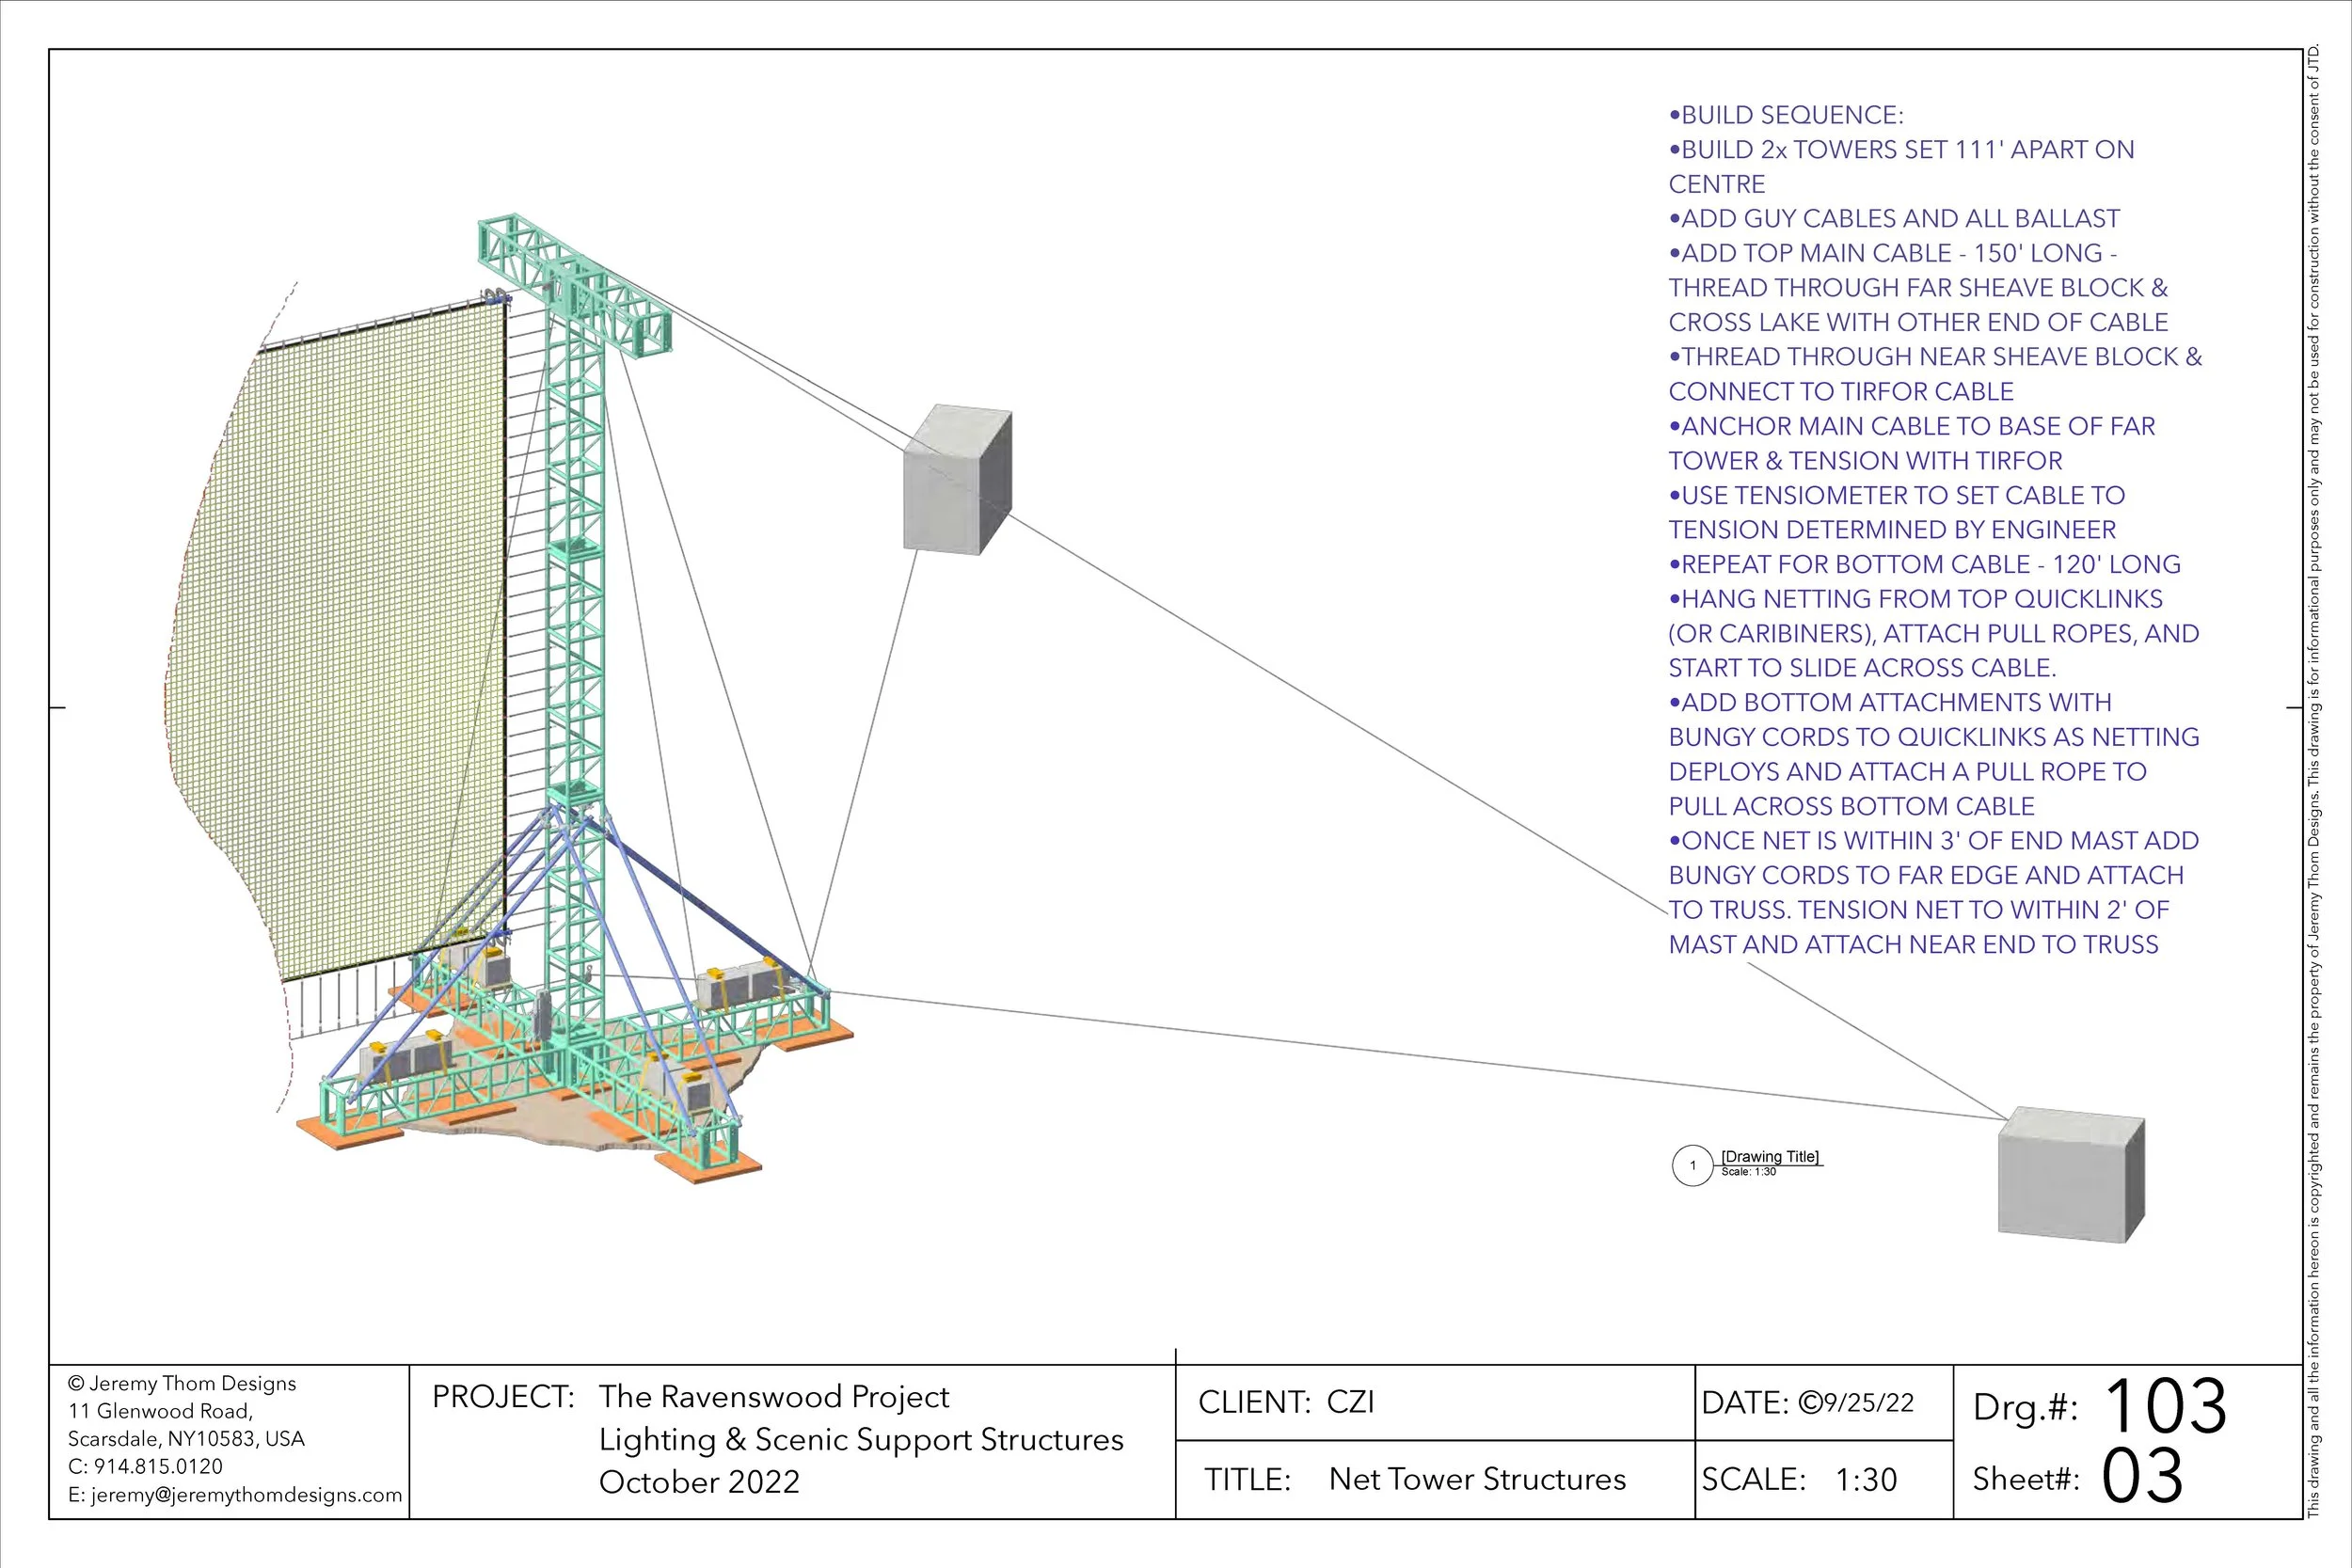
Task: Click the BUILD SEQUENCE heading text
Action: coord(1786,115)
